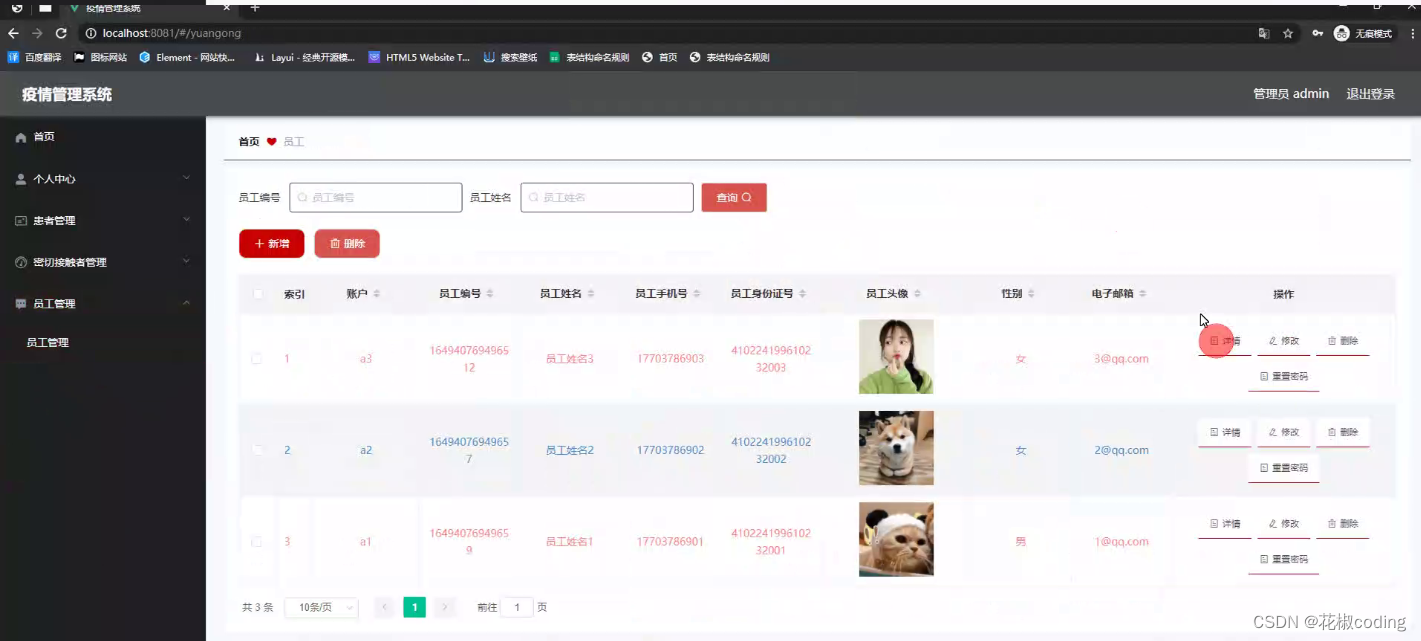The height and width of the screenshot is (641, 1421).
Task: Open Element bookmark
Action: [187, 57]
